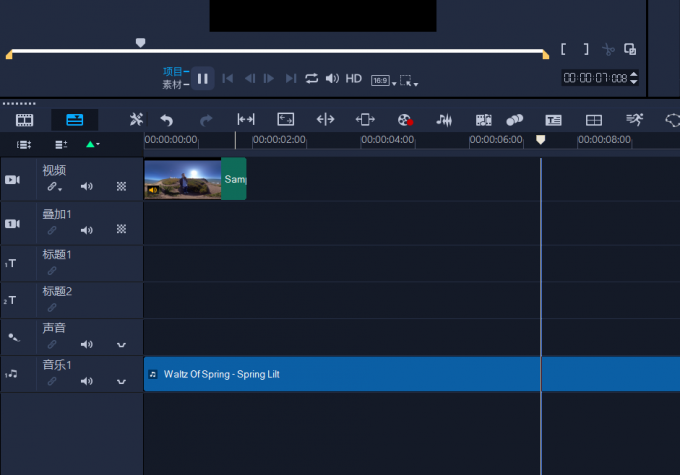The width and height of the screenshot is (680, 475).
Task: Expand the 音乐1 track chevron
Action: coord(121,381)
